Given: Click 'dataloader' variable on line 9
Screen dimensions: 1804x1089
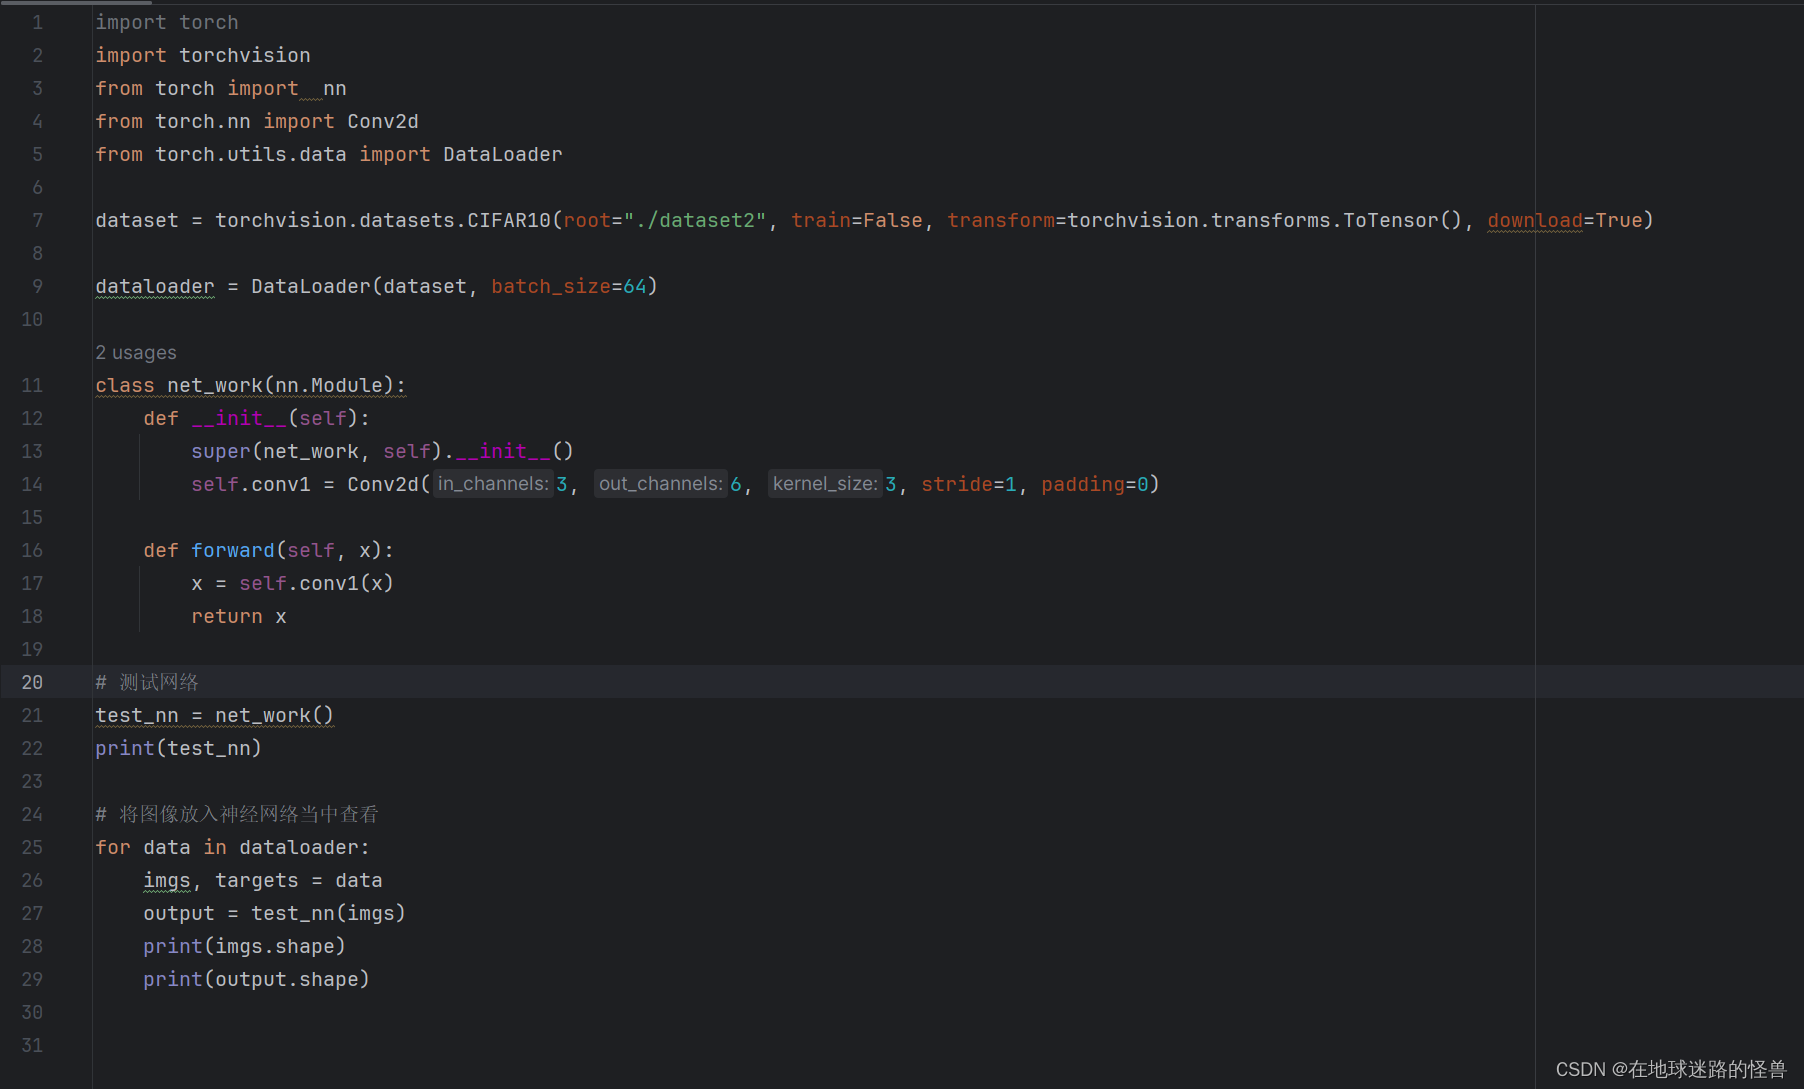Looking at the screenshot, I should [155, 286].
